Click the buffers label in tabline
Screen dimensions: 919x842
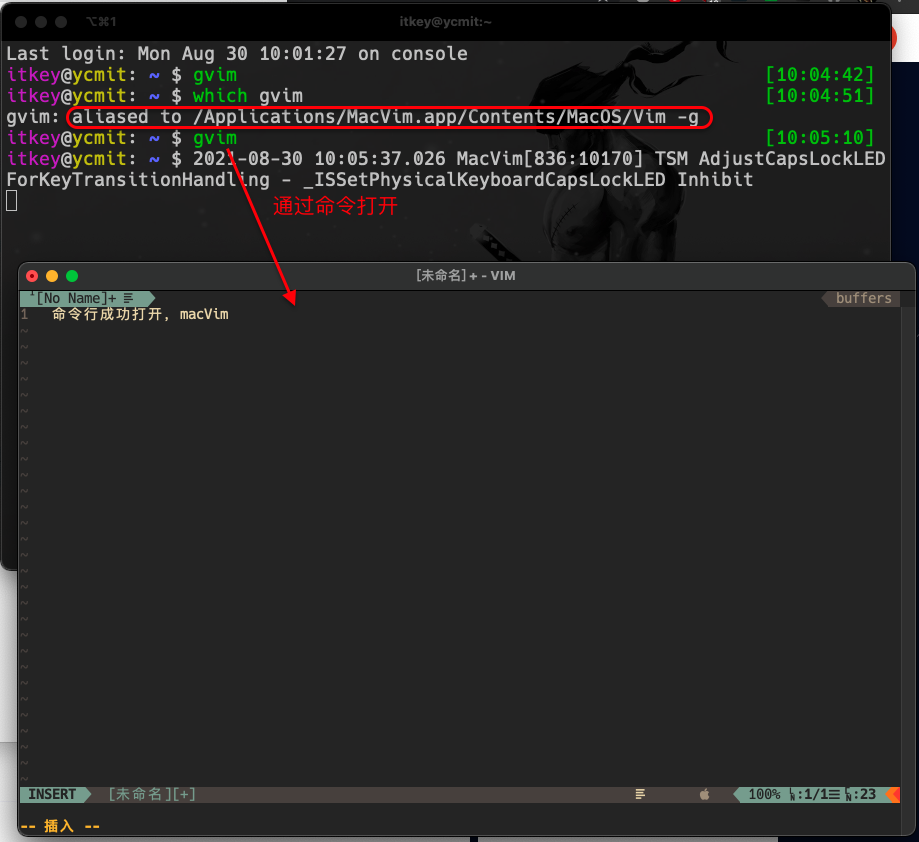863,298
